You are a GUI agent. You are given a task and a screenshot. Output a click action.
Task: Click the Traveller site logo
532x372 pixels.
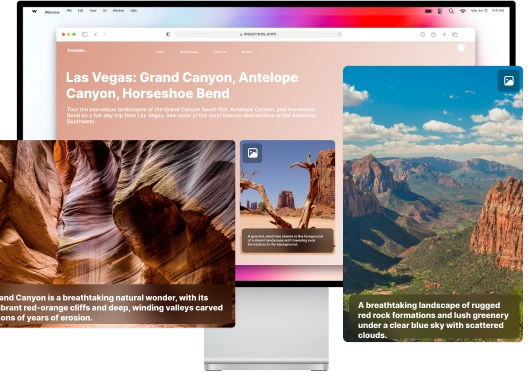77,51
